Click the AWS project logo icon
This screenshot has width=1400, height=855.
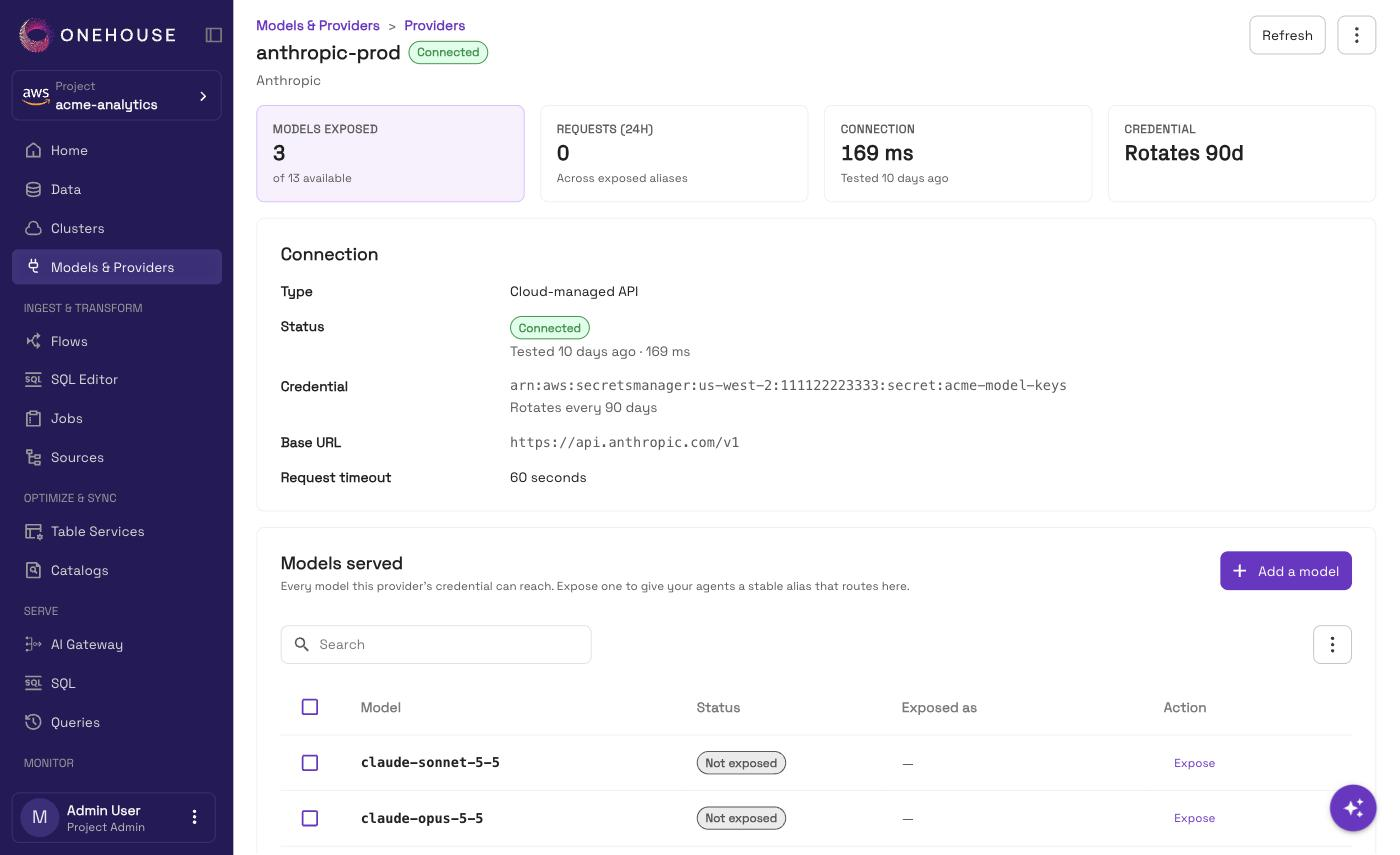(x=36, y=95)
